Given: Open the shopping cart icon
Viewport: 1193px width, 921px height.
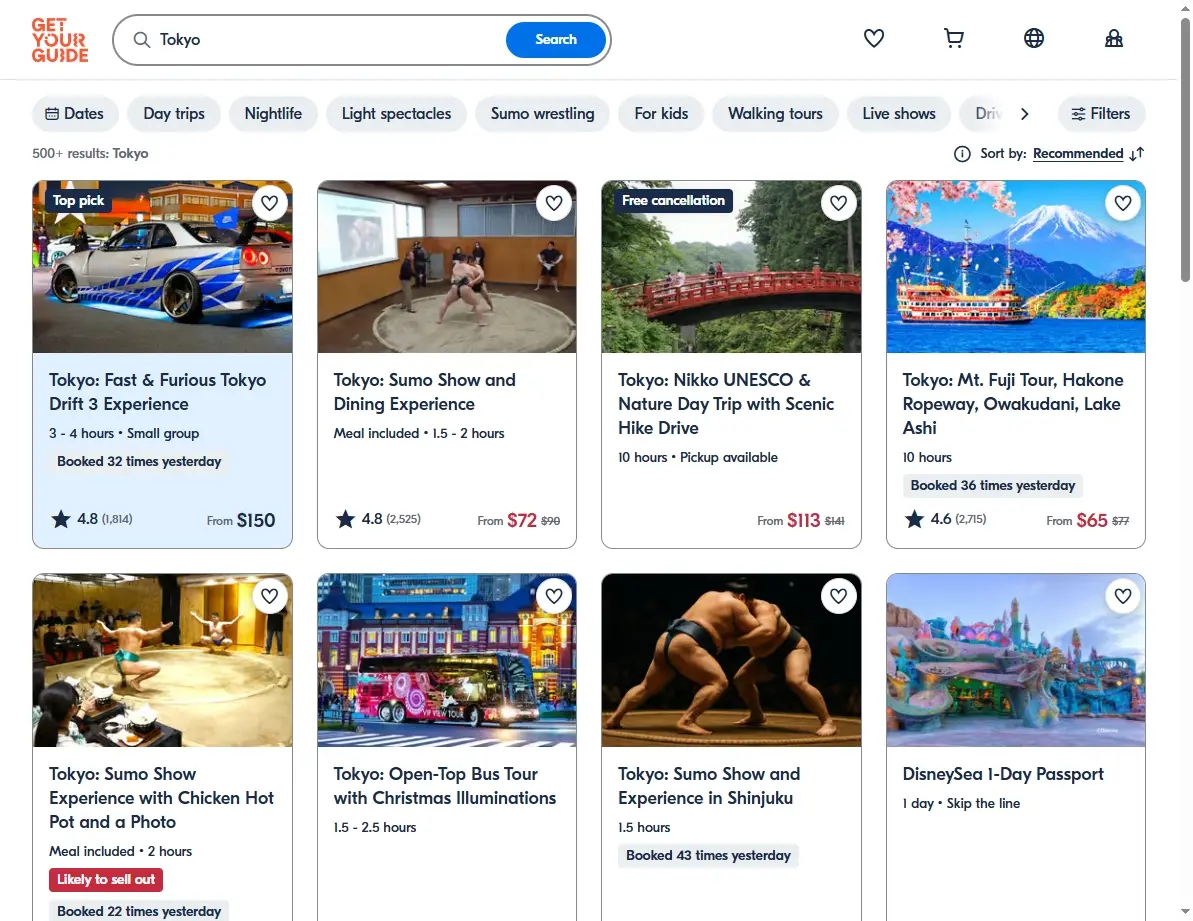Looking at the screenshot, I should (x=953, y=38).
